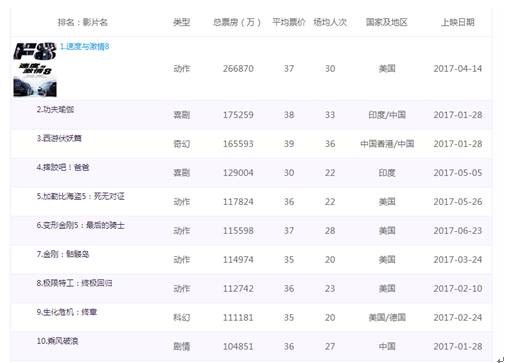Click country cell 印度/中国
Screen dimensions: 507x363
tap(387, 115)
